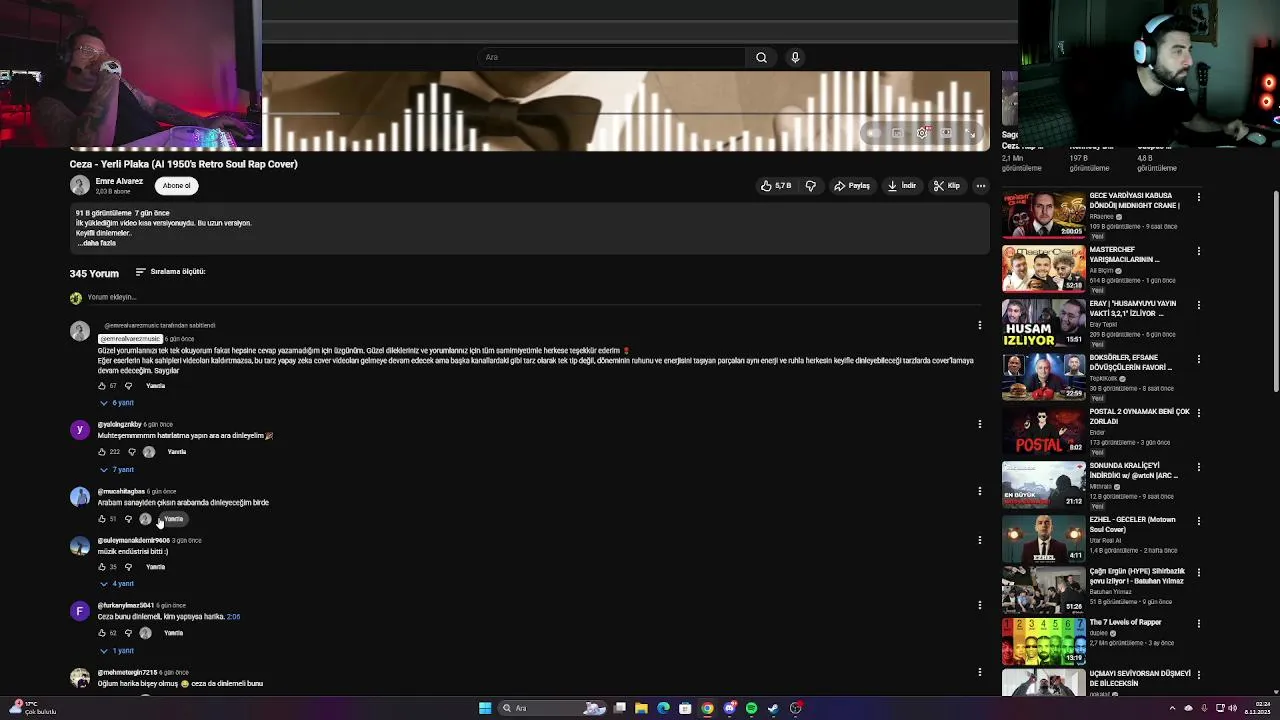This screenshot has height=720, width=1280.
Task: Enable miniplayer icon on the player
Action: point(898,133)
